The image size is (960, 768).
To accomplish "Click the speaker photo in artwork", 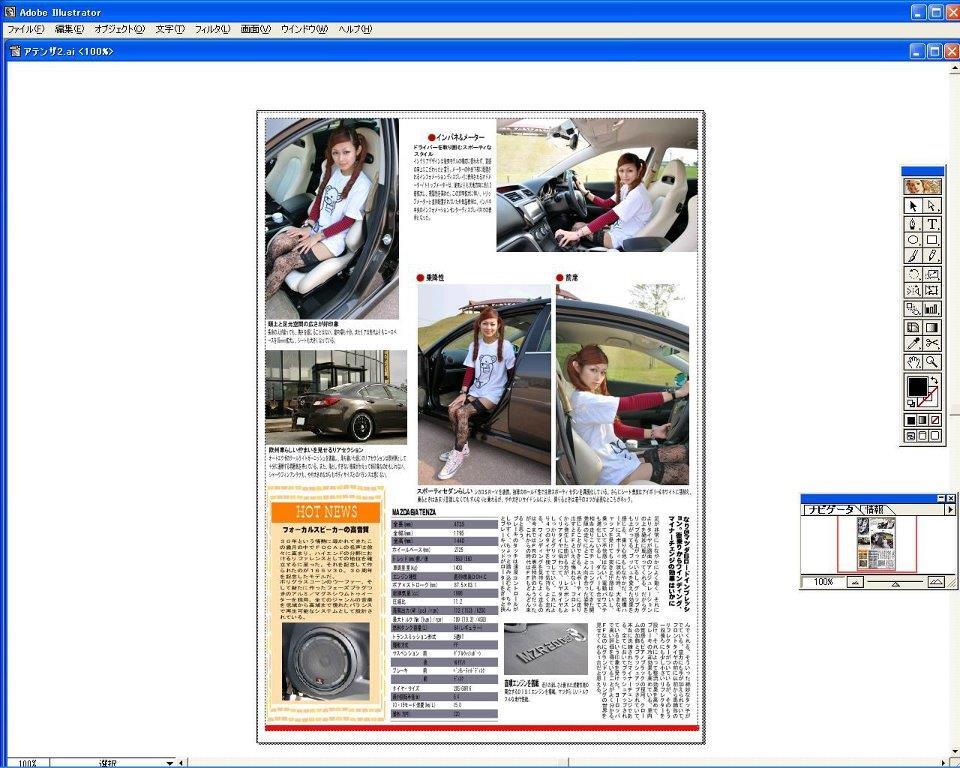I will click(326, 661).
